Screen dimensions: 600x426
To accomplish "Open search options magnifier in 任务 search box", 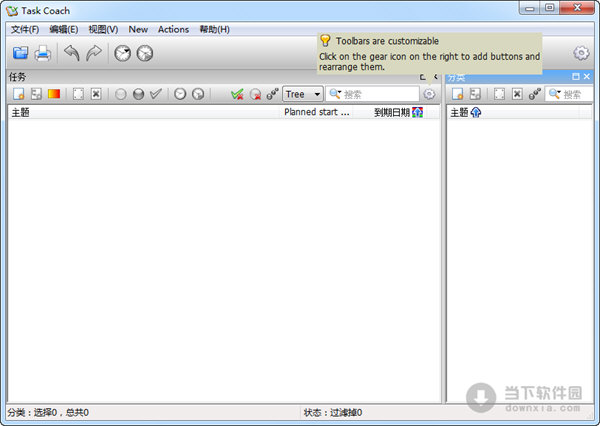I will pyautogui.click(x=335, y=94).
